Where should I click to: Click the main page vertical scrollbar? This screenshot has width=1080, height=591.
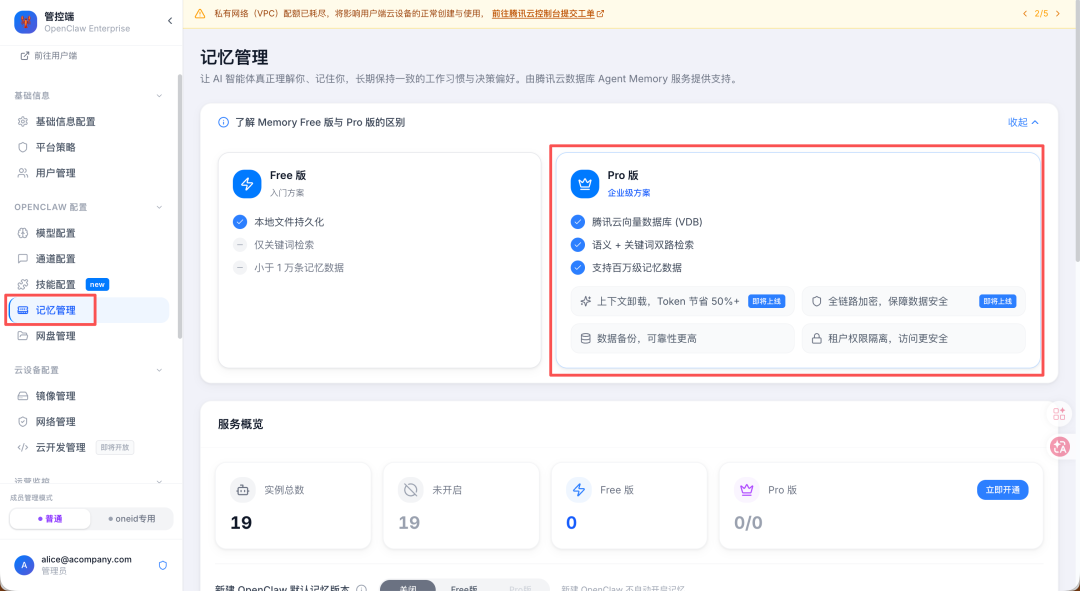click(x=1077, y=131)
